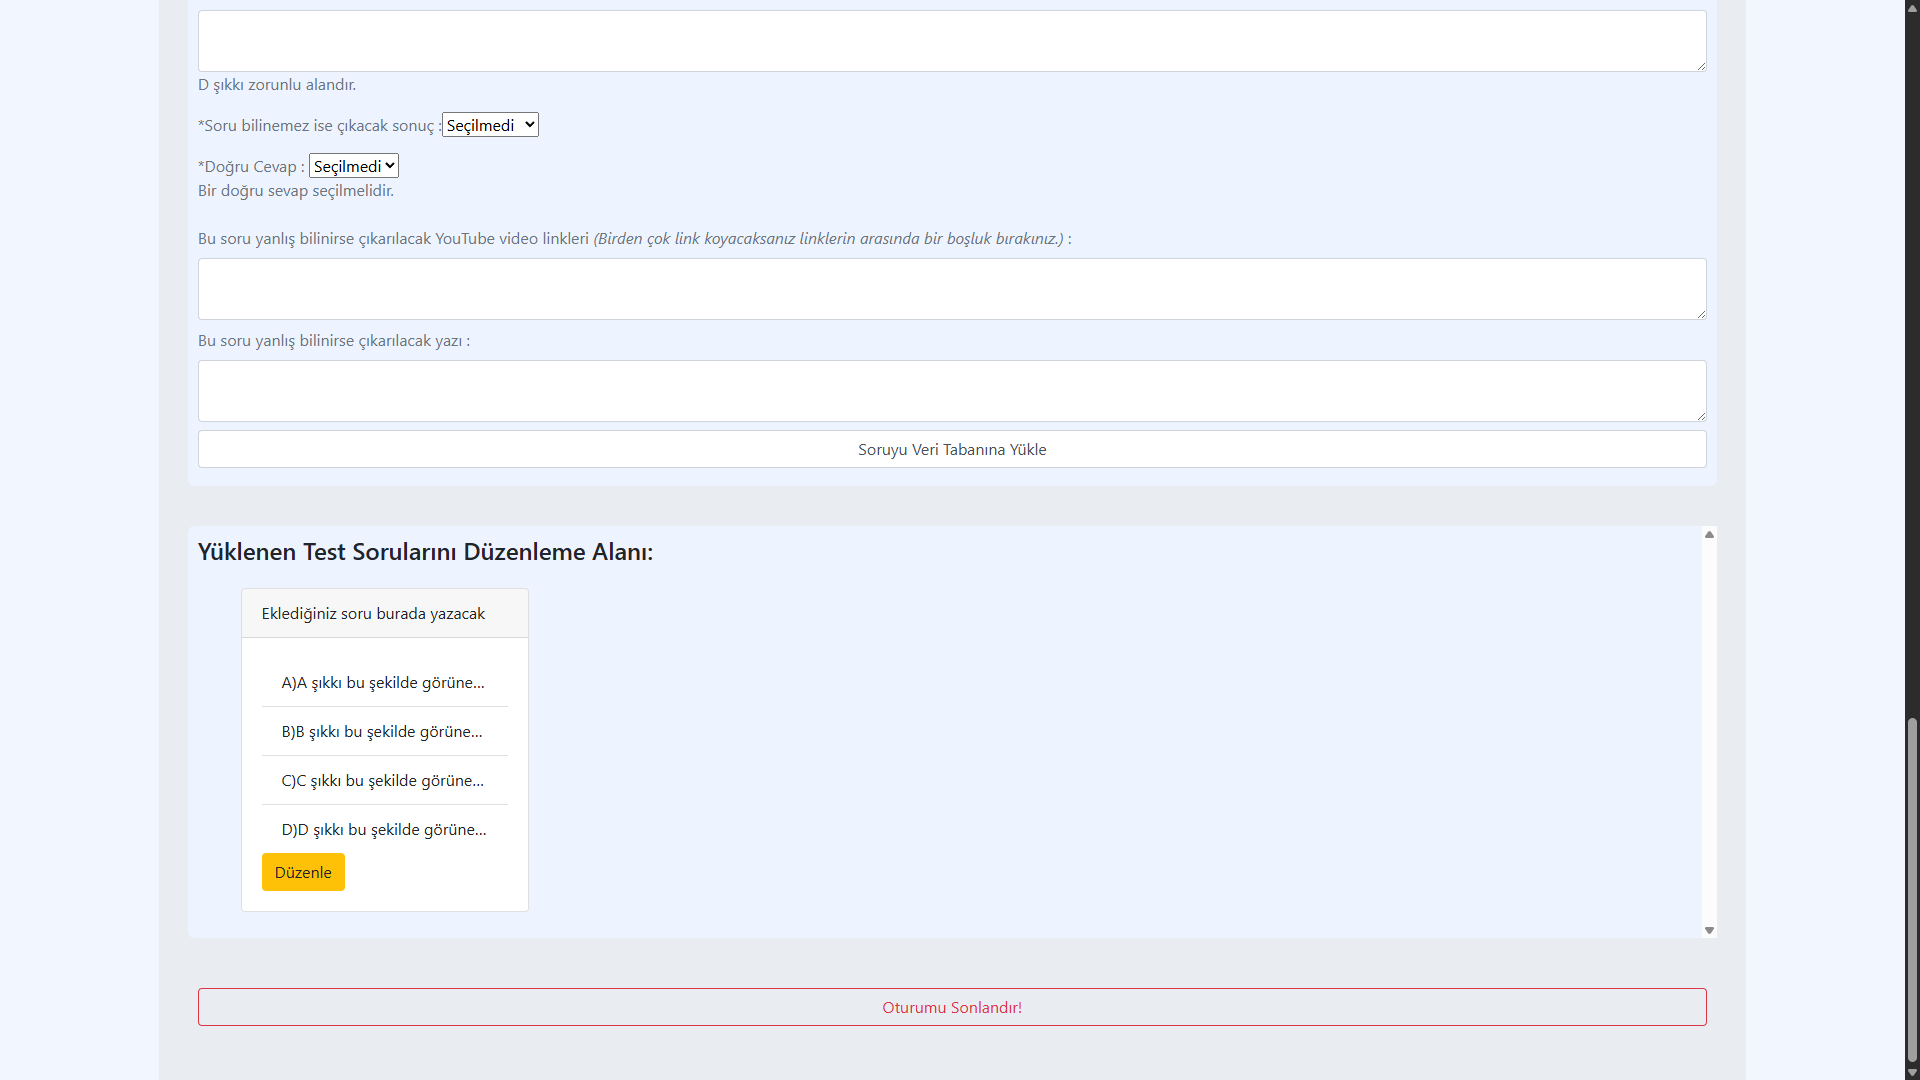1920x1080 pixels.
Task: Click the inner panel scroll down arrow
Action: 1709,930
